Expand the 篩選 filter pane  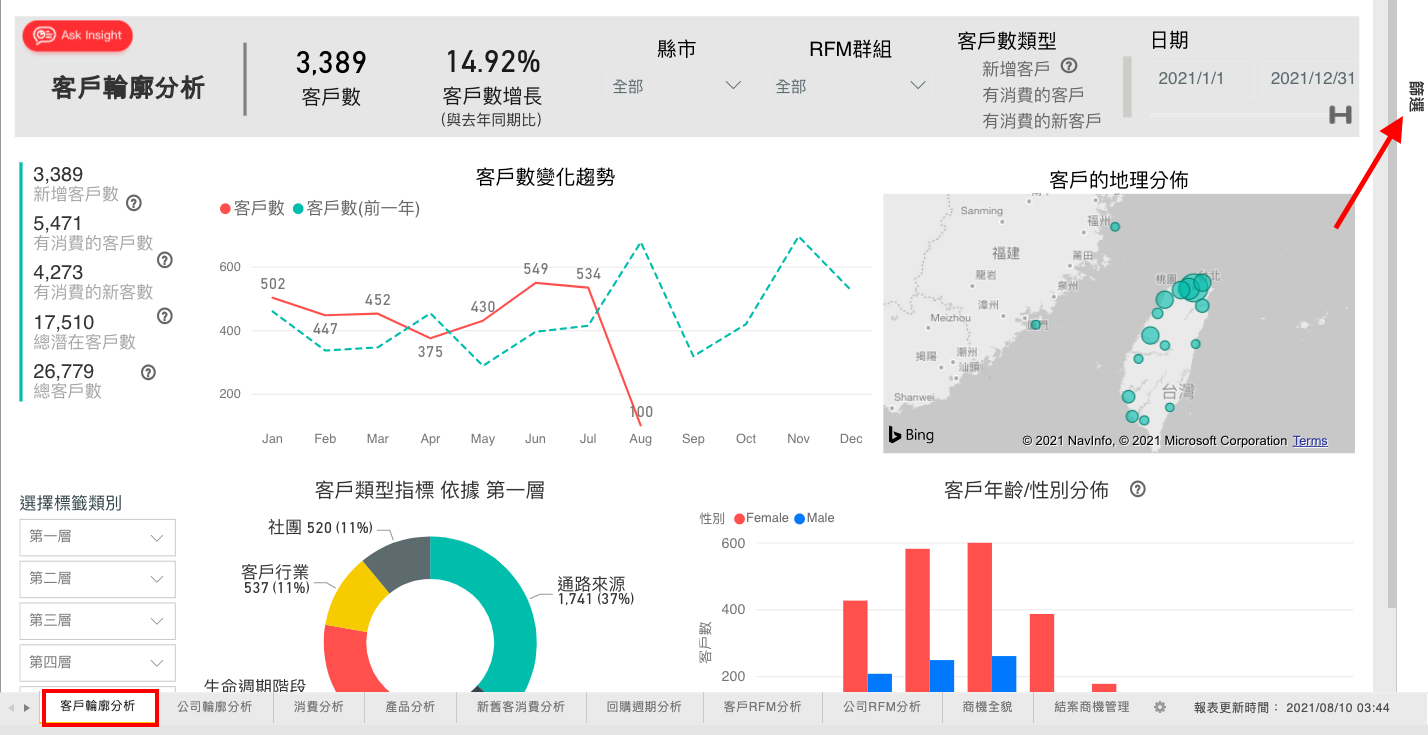1415,97
